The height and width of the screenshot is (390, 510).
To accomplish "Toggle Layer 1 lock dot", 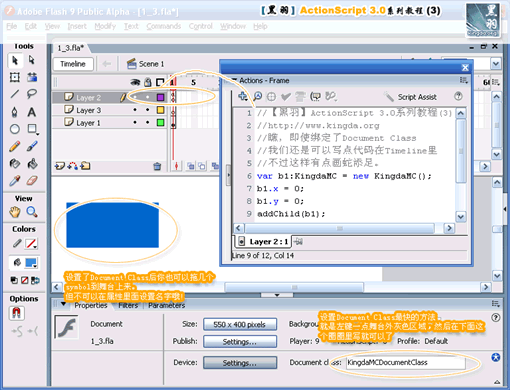I will click(148, 123).
